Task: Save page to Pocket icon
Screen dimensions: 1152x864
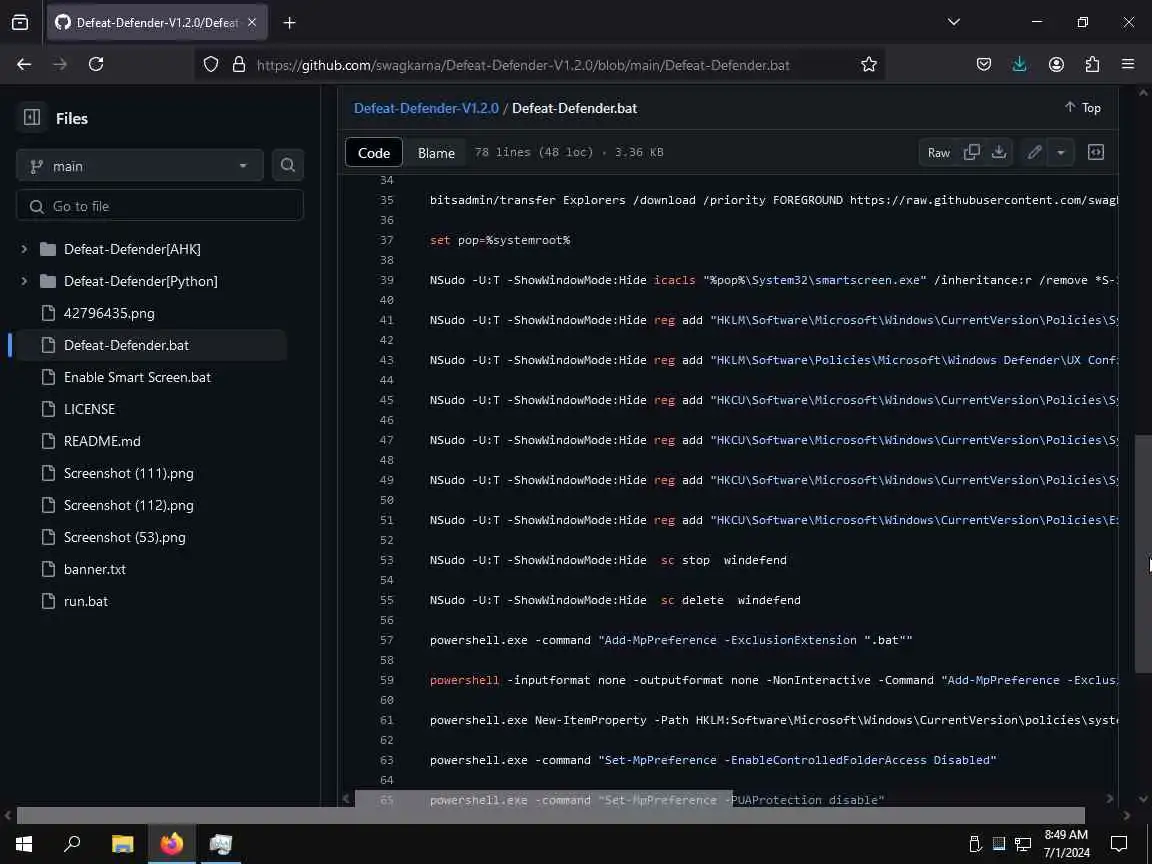Action: click(984, 65)
